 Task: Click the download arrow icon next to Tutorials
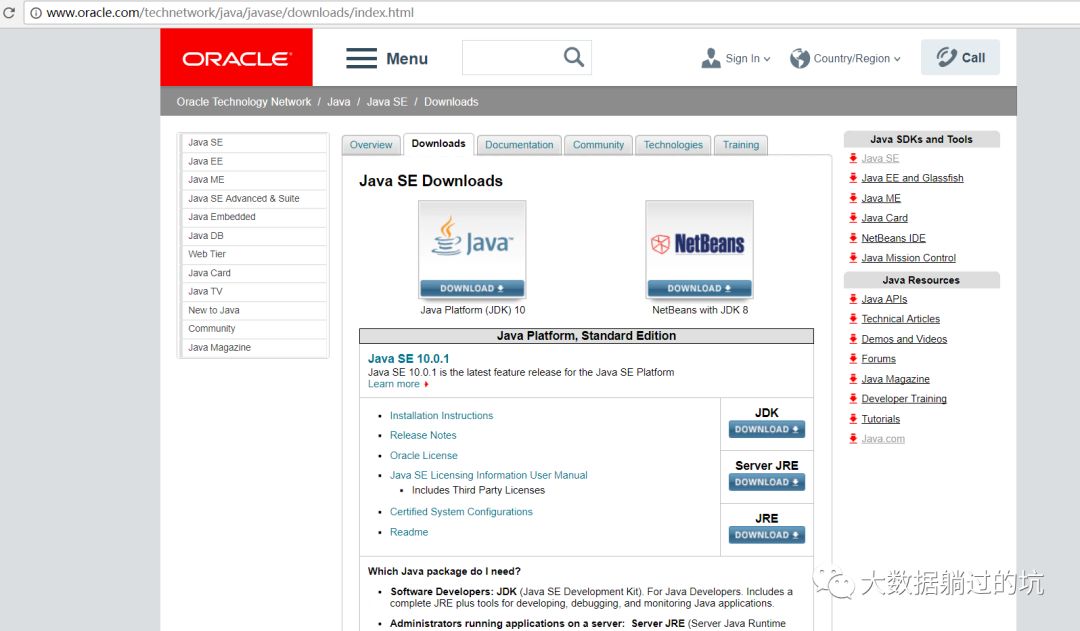pyautogui.click(x=853, y=419)
